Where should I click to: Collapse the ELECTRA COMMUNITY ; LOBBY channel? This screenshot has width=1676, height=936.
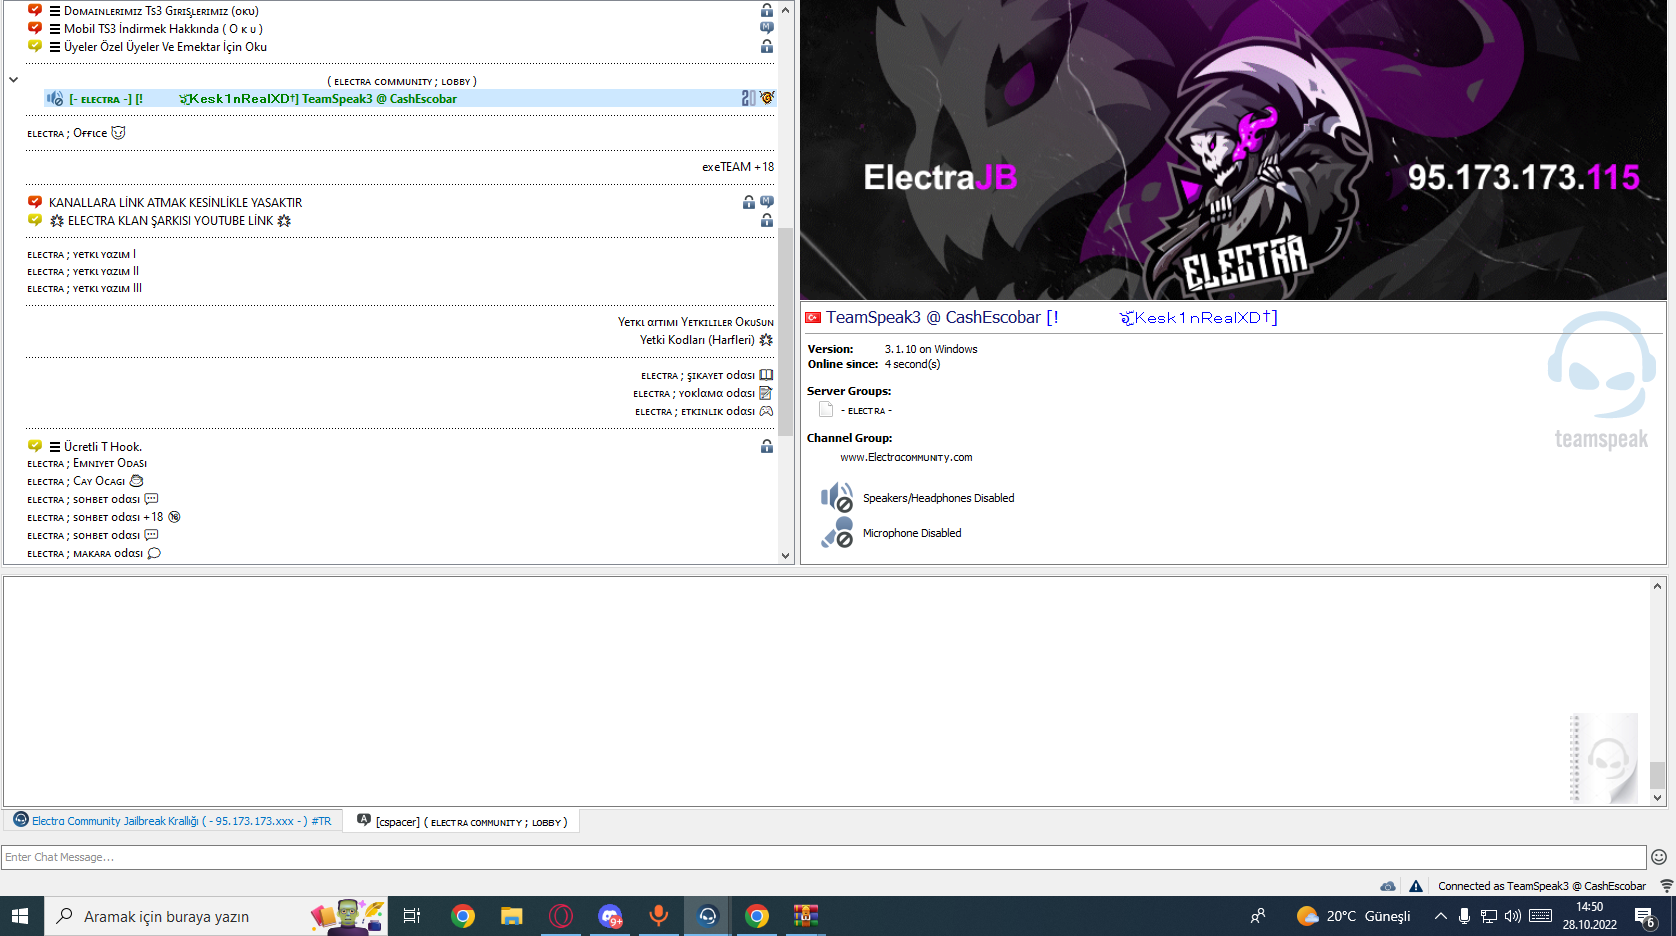(13, 80)
